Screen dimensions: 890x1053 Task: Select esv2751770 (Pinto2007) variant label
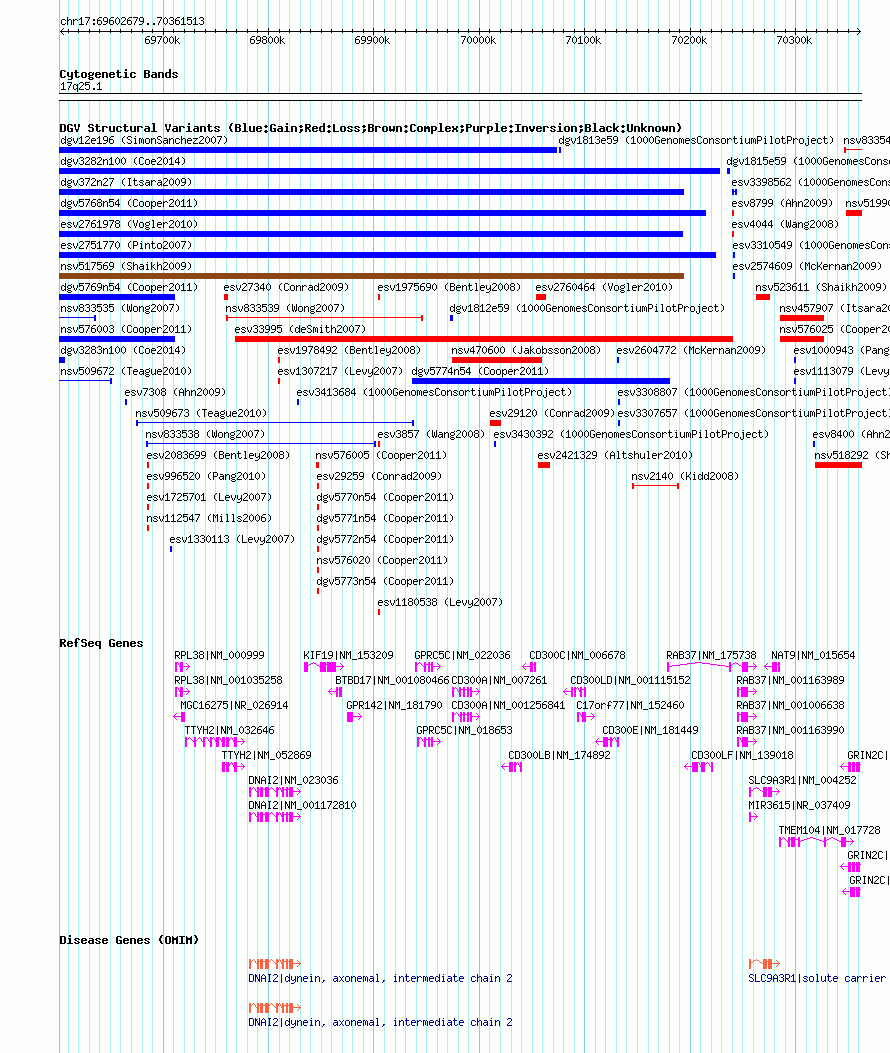pos(126,245)
